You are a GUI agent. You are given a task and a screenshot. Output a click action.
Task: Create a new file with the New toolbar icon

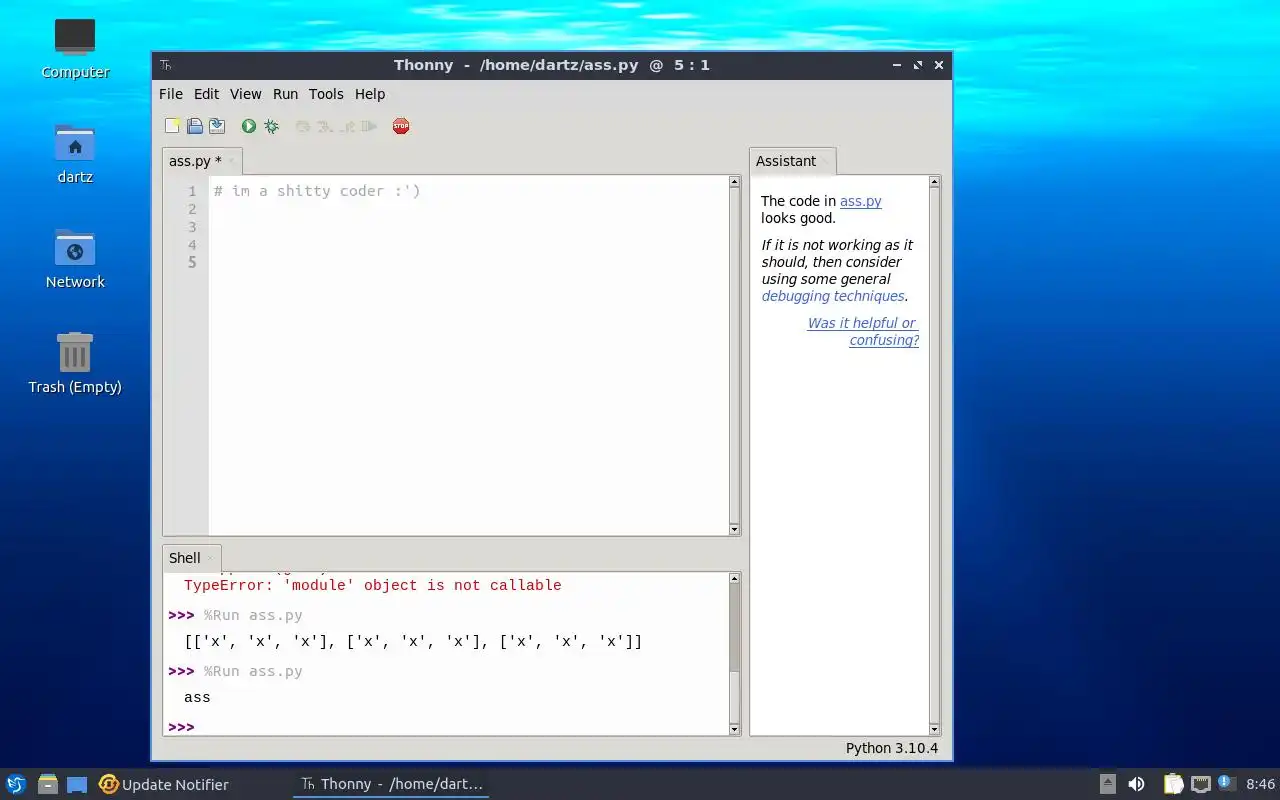[x=173, y=126]
